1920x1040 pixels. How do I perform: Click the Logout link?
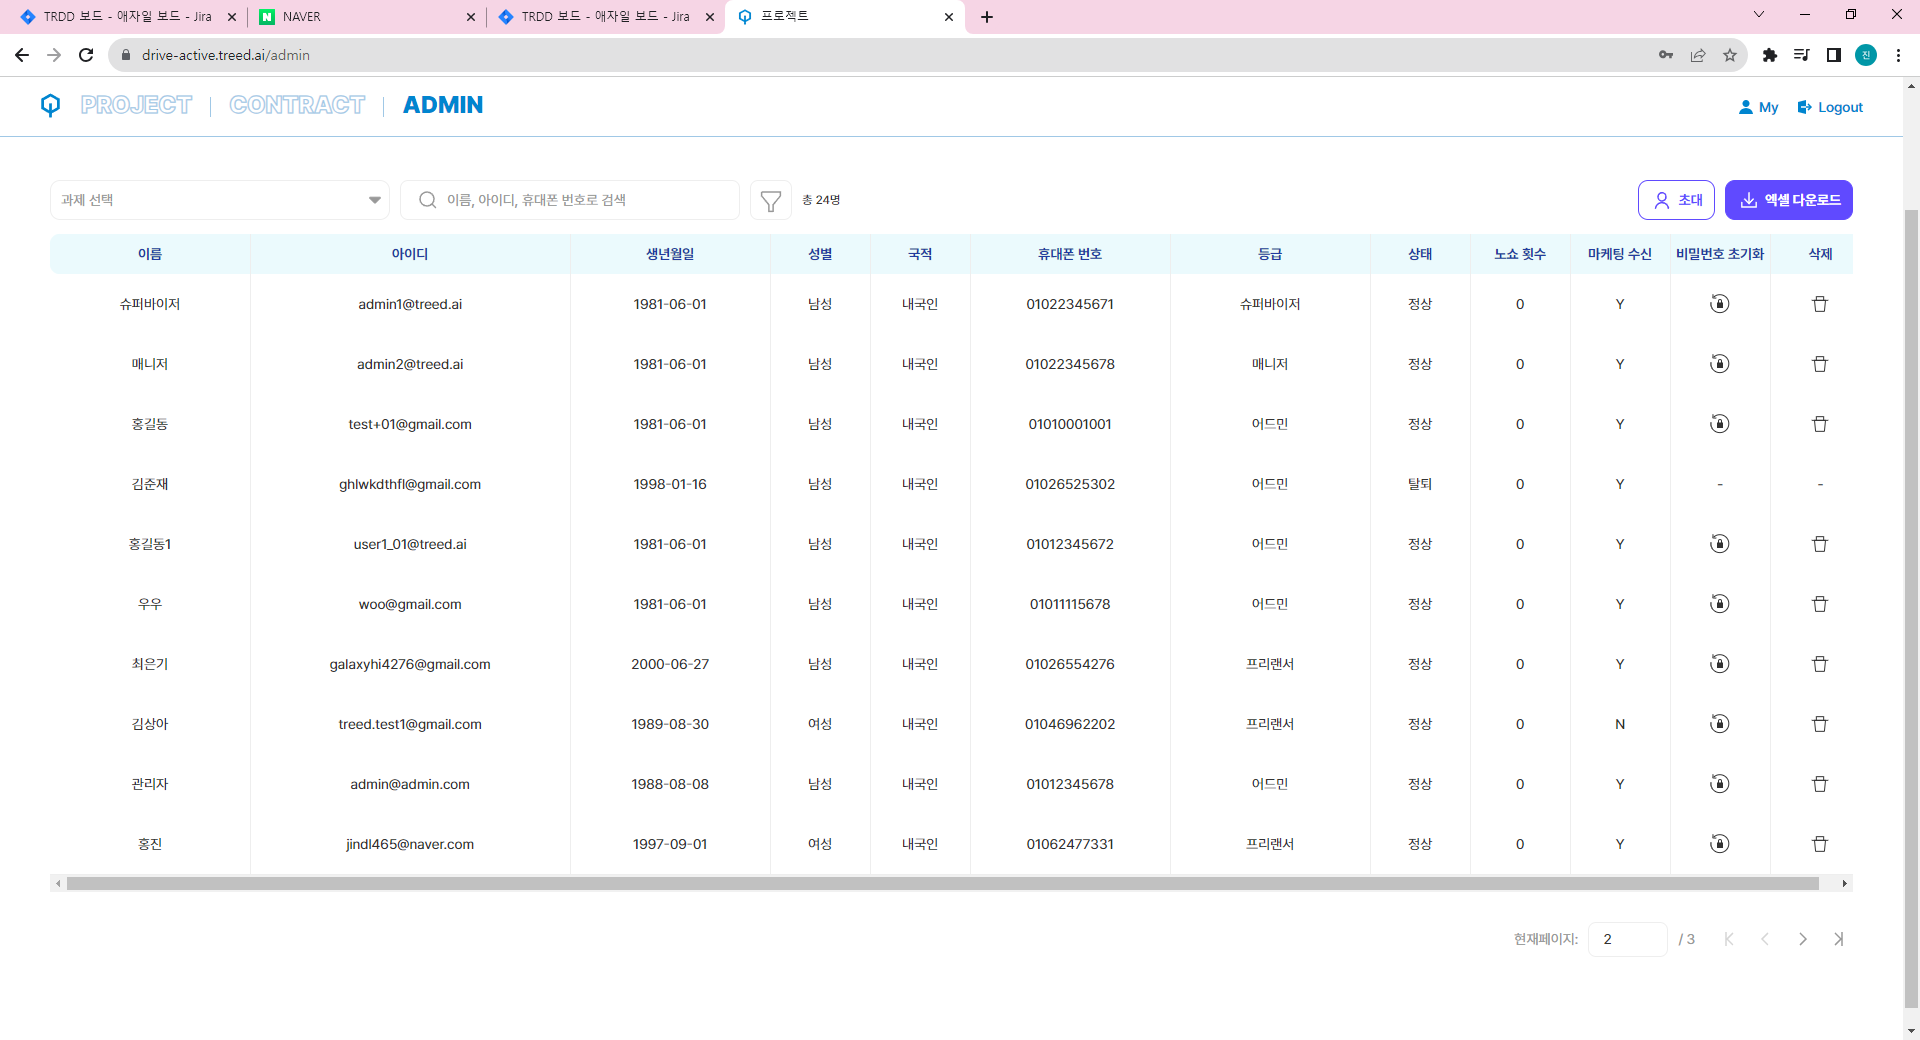tap(1830, 107)
